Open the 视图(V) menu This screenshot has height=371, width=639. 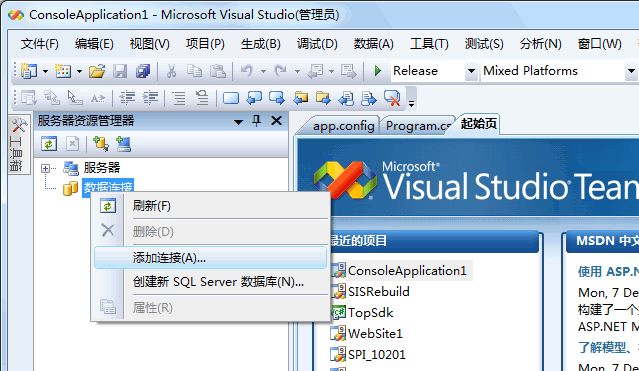click(150, 44)
